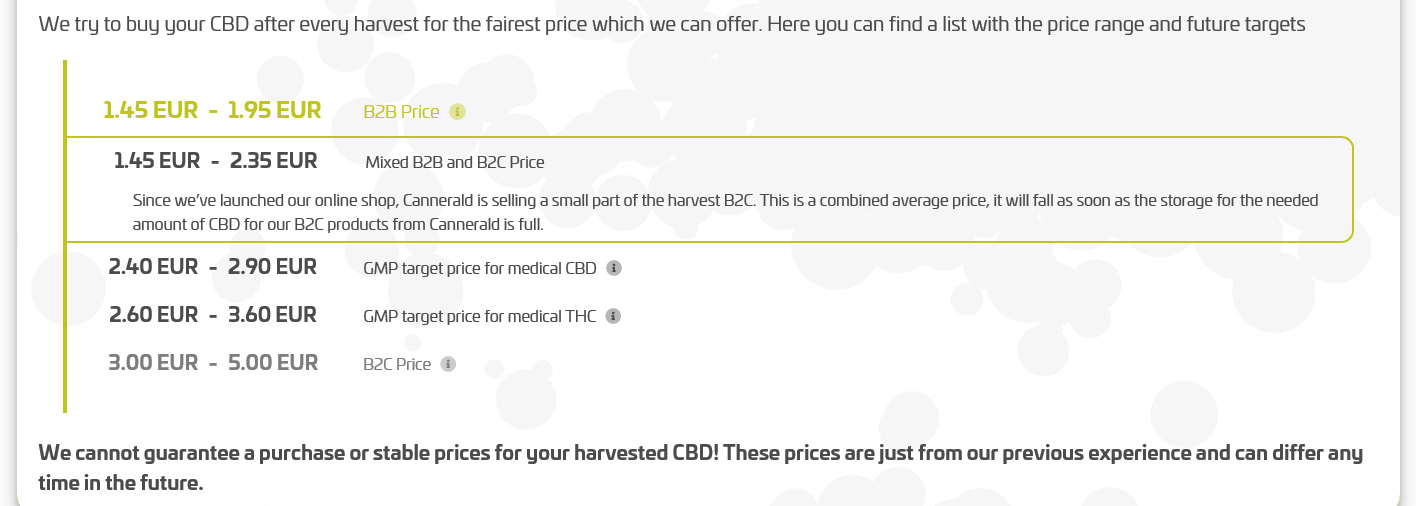Select the 2.60 EUR - 3.60 EUR range
The height and width of the screenshot is (506, 1416).
pos(213,314)
